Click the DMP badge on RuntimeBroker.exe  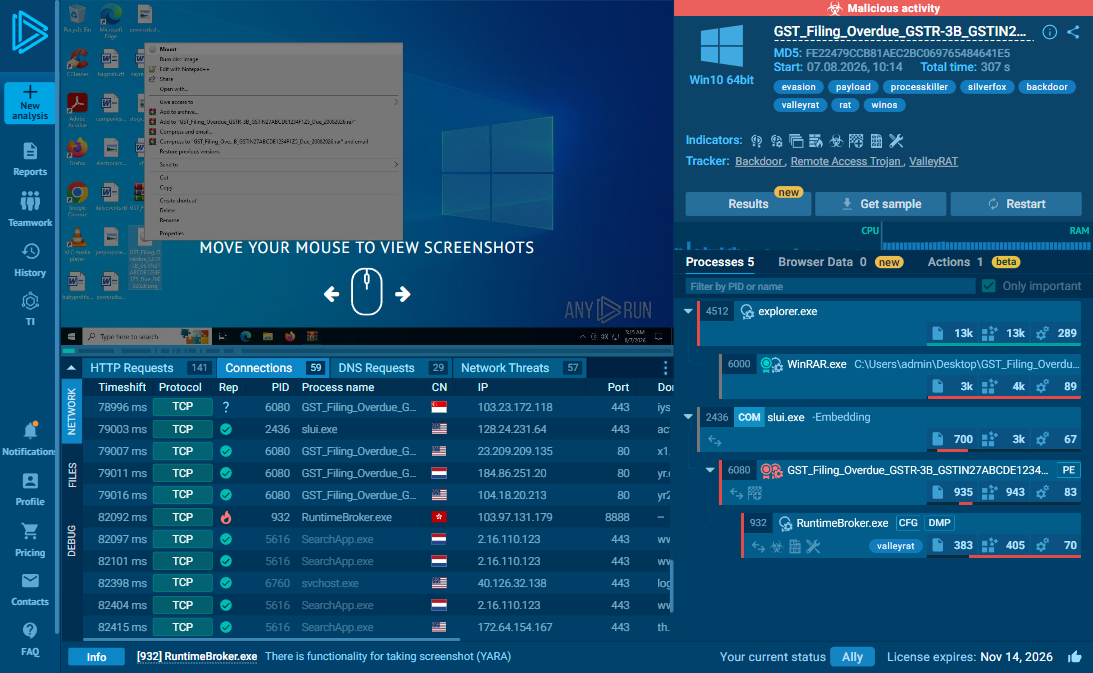point(939,523)
